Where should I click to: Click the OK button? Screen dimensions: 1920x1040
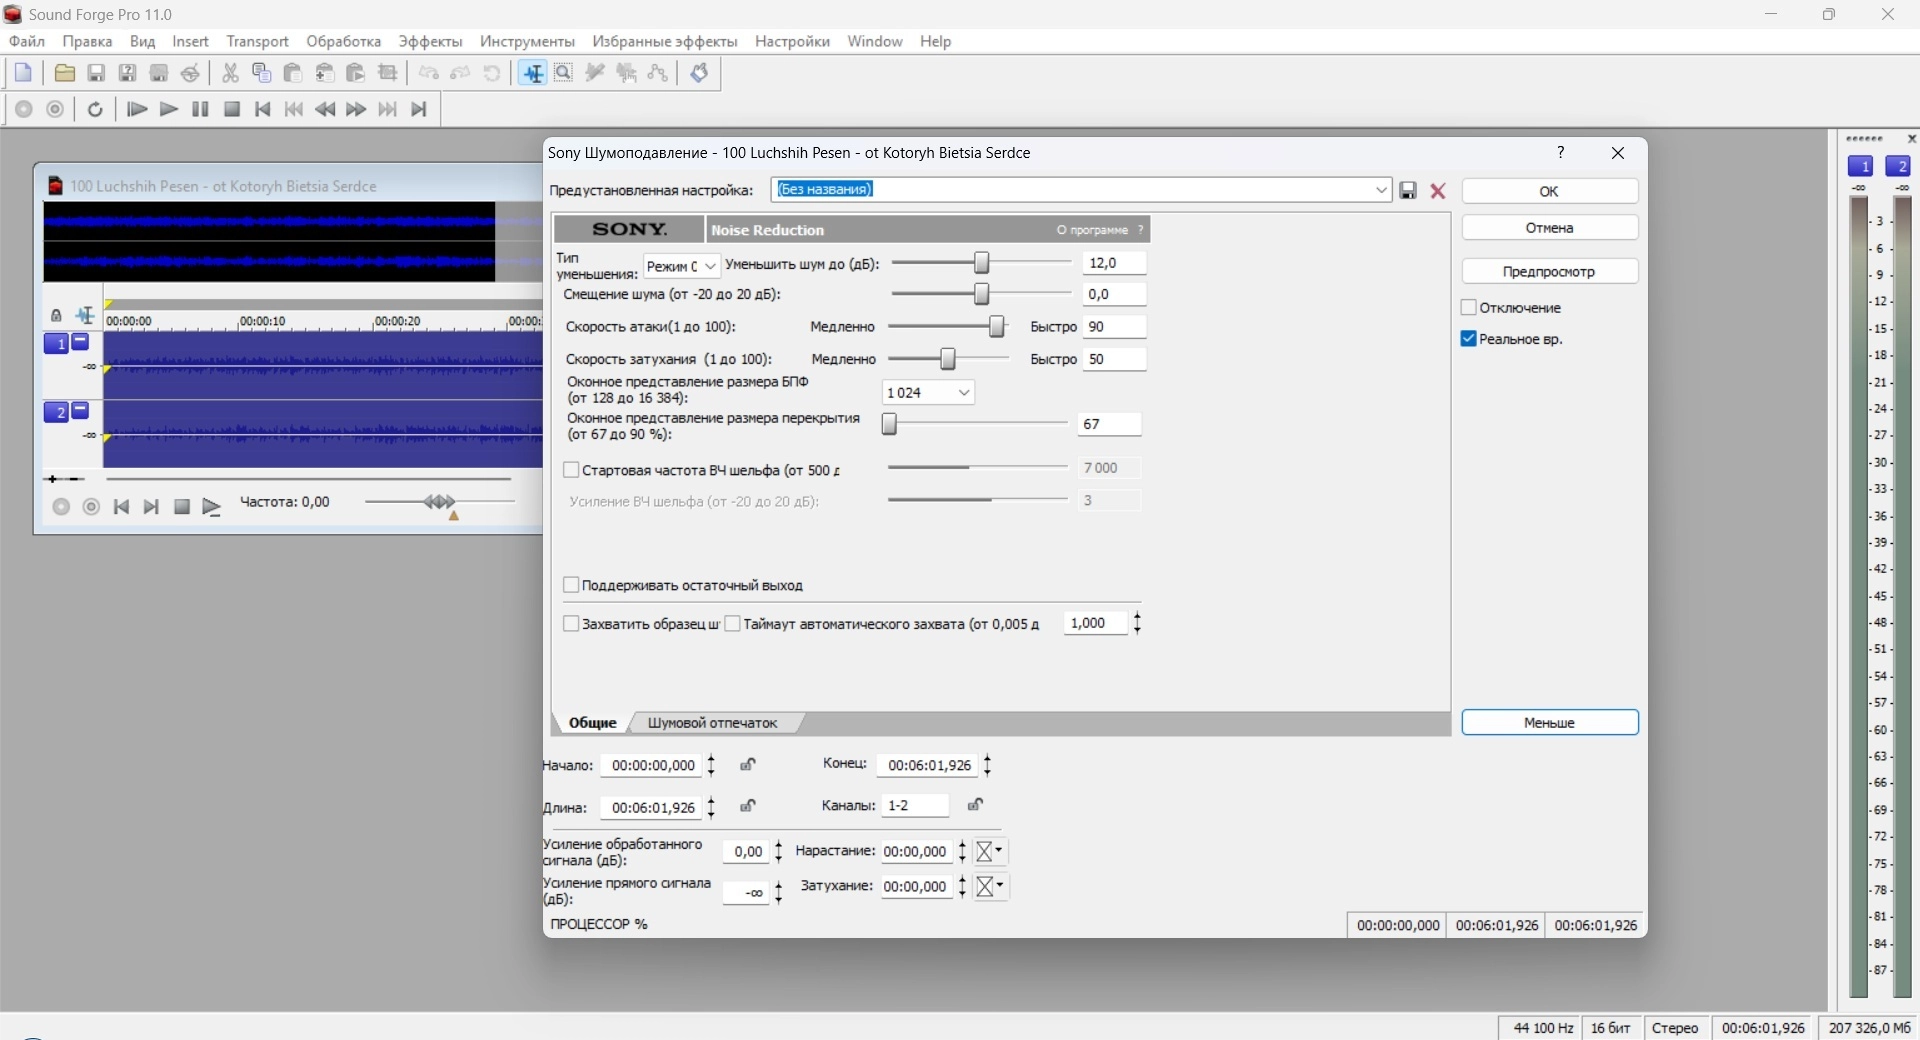[1549, 191]
